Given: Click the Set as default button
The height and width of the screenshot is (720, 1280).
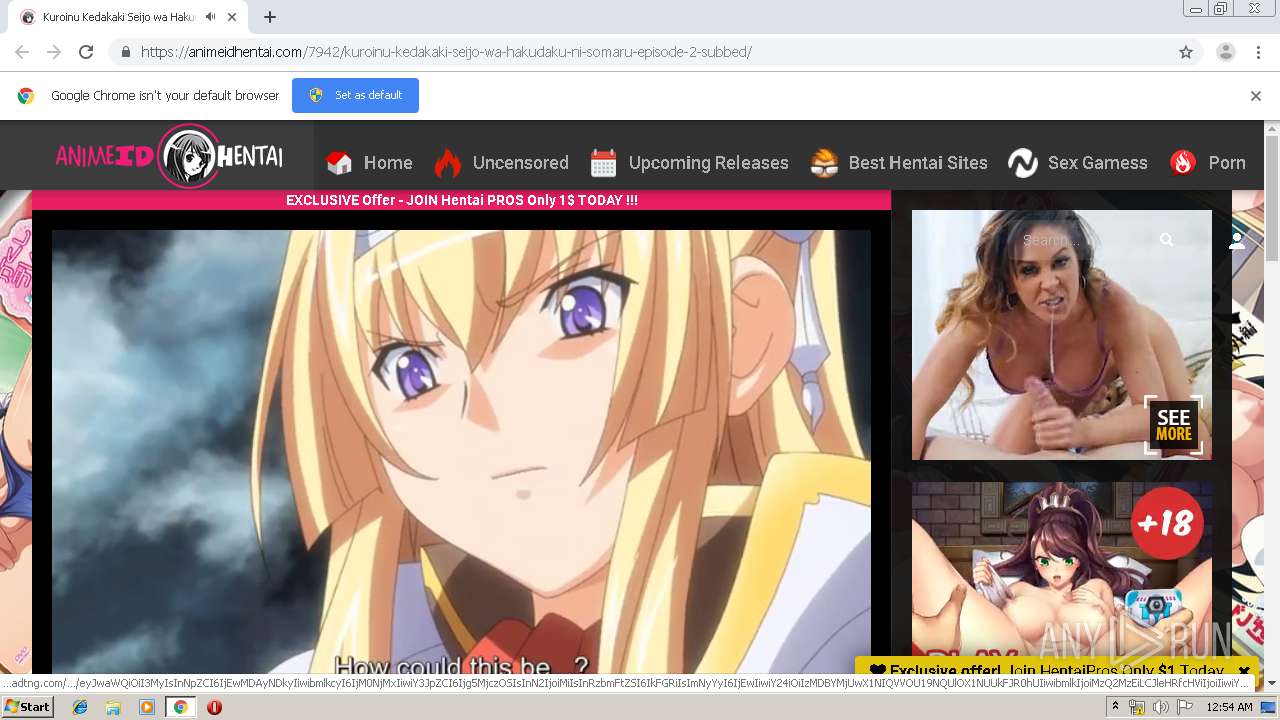Looking at the screenshot, I should coord(355,95).
